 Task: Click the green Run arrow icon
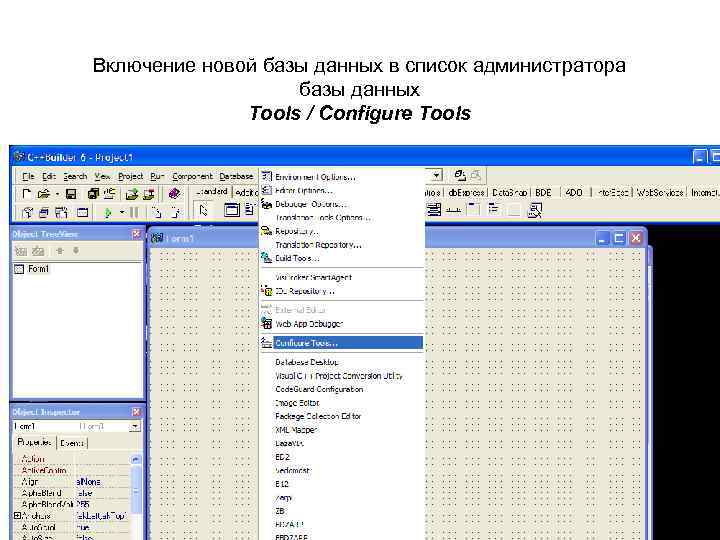(x=108, y=212)
